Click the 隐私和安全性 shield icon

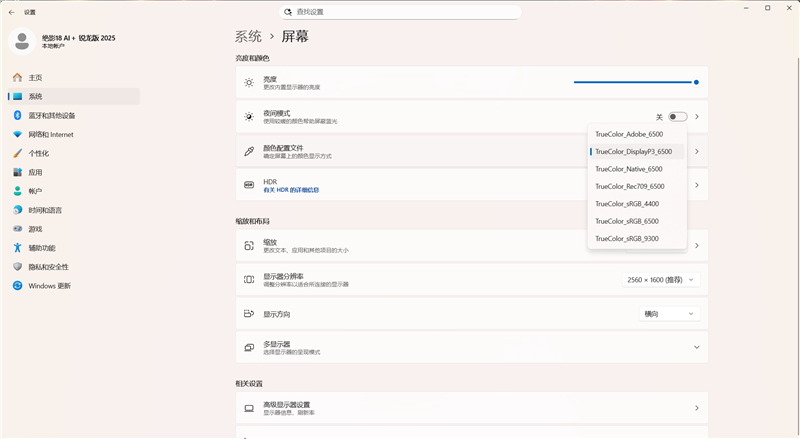click(x=17, y=267)
